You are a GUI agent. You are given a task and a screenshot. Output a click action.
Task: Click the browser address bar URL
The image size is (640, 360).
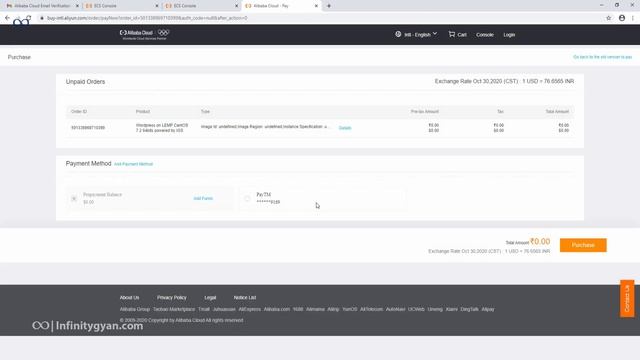147,18
